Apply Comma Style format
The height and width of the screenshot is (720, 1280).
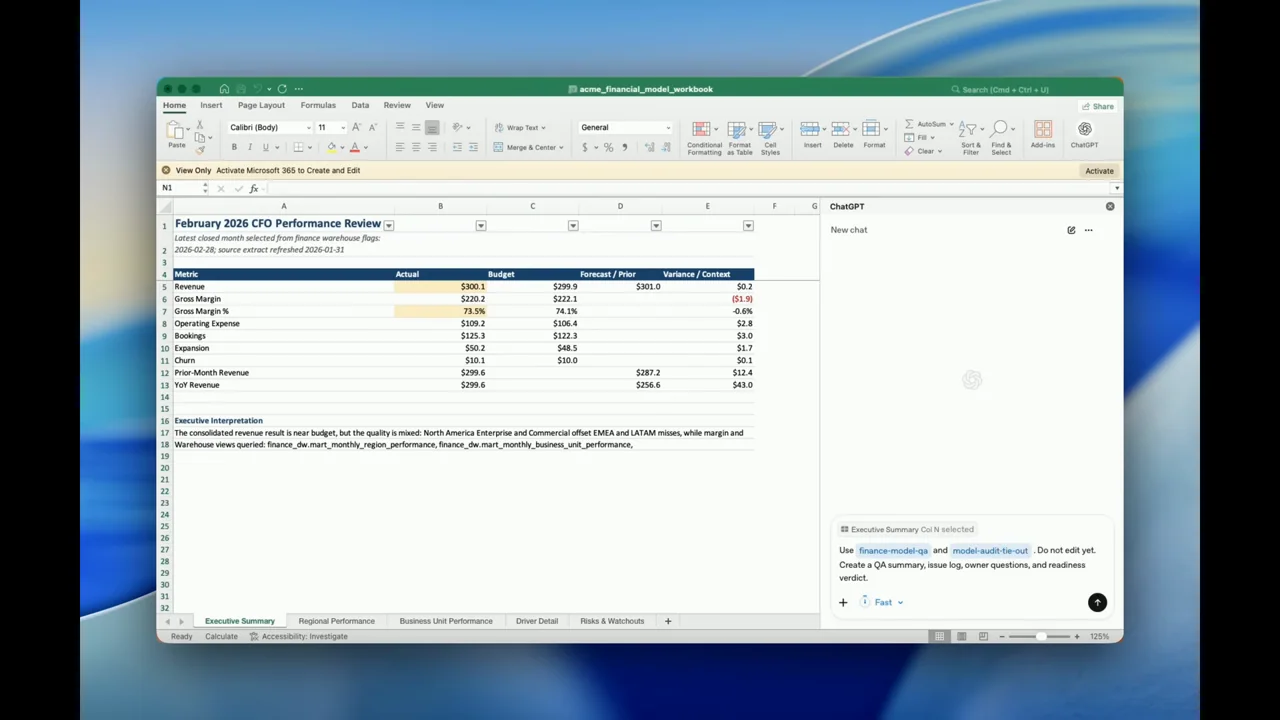pos(625,147)
